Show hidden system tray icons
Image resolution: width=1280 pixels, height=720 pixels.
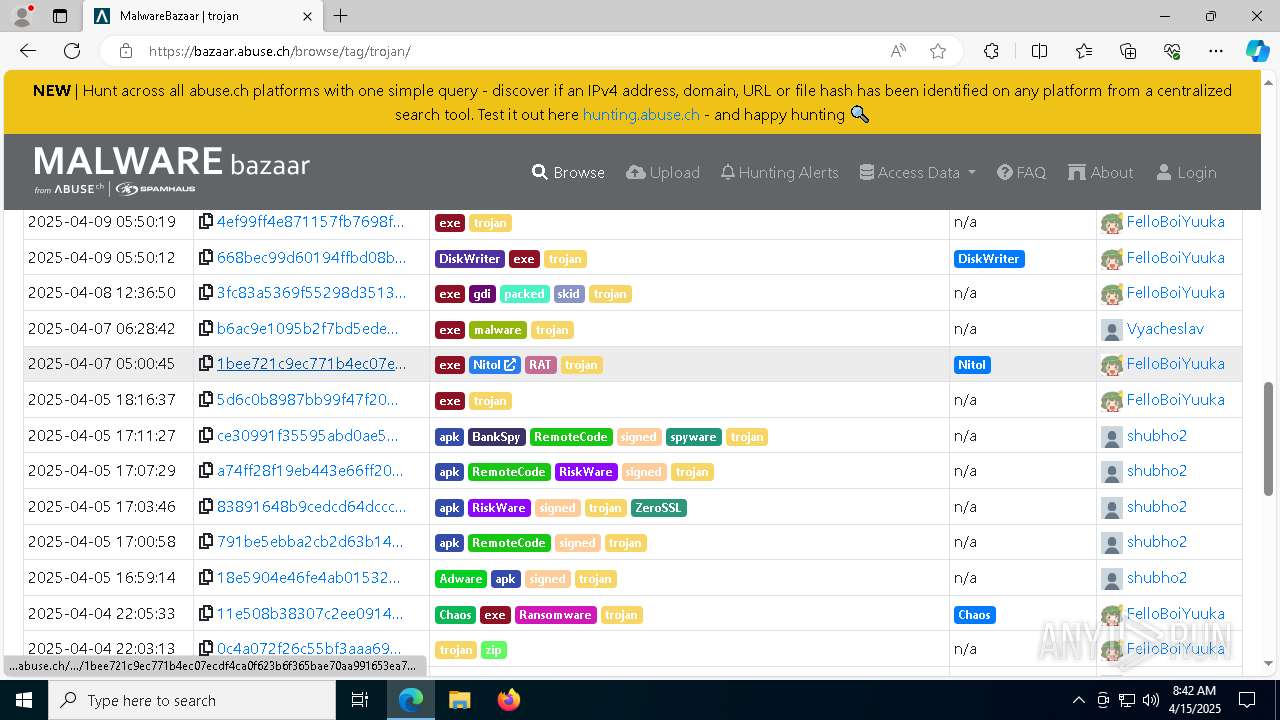coord(1078,700)
